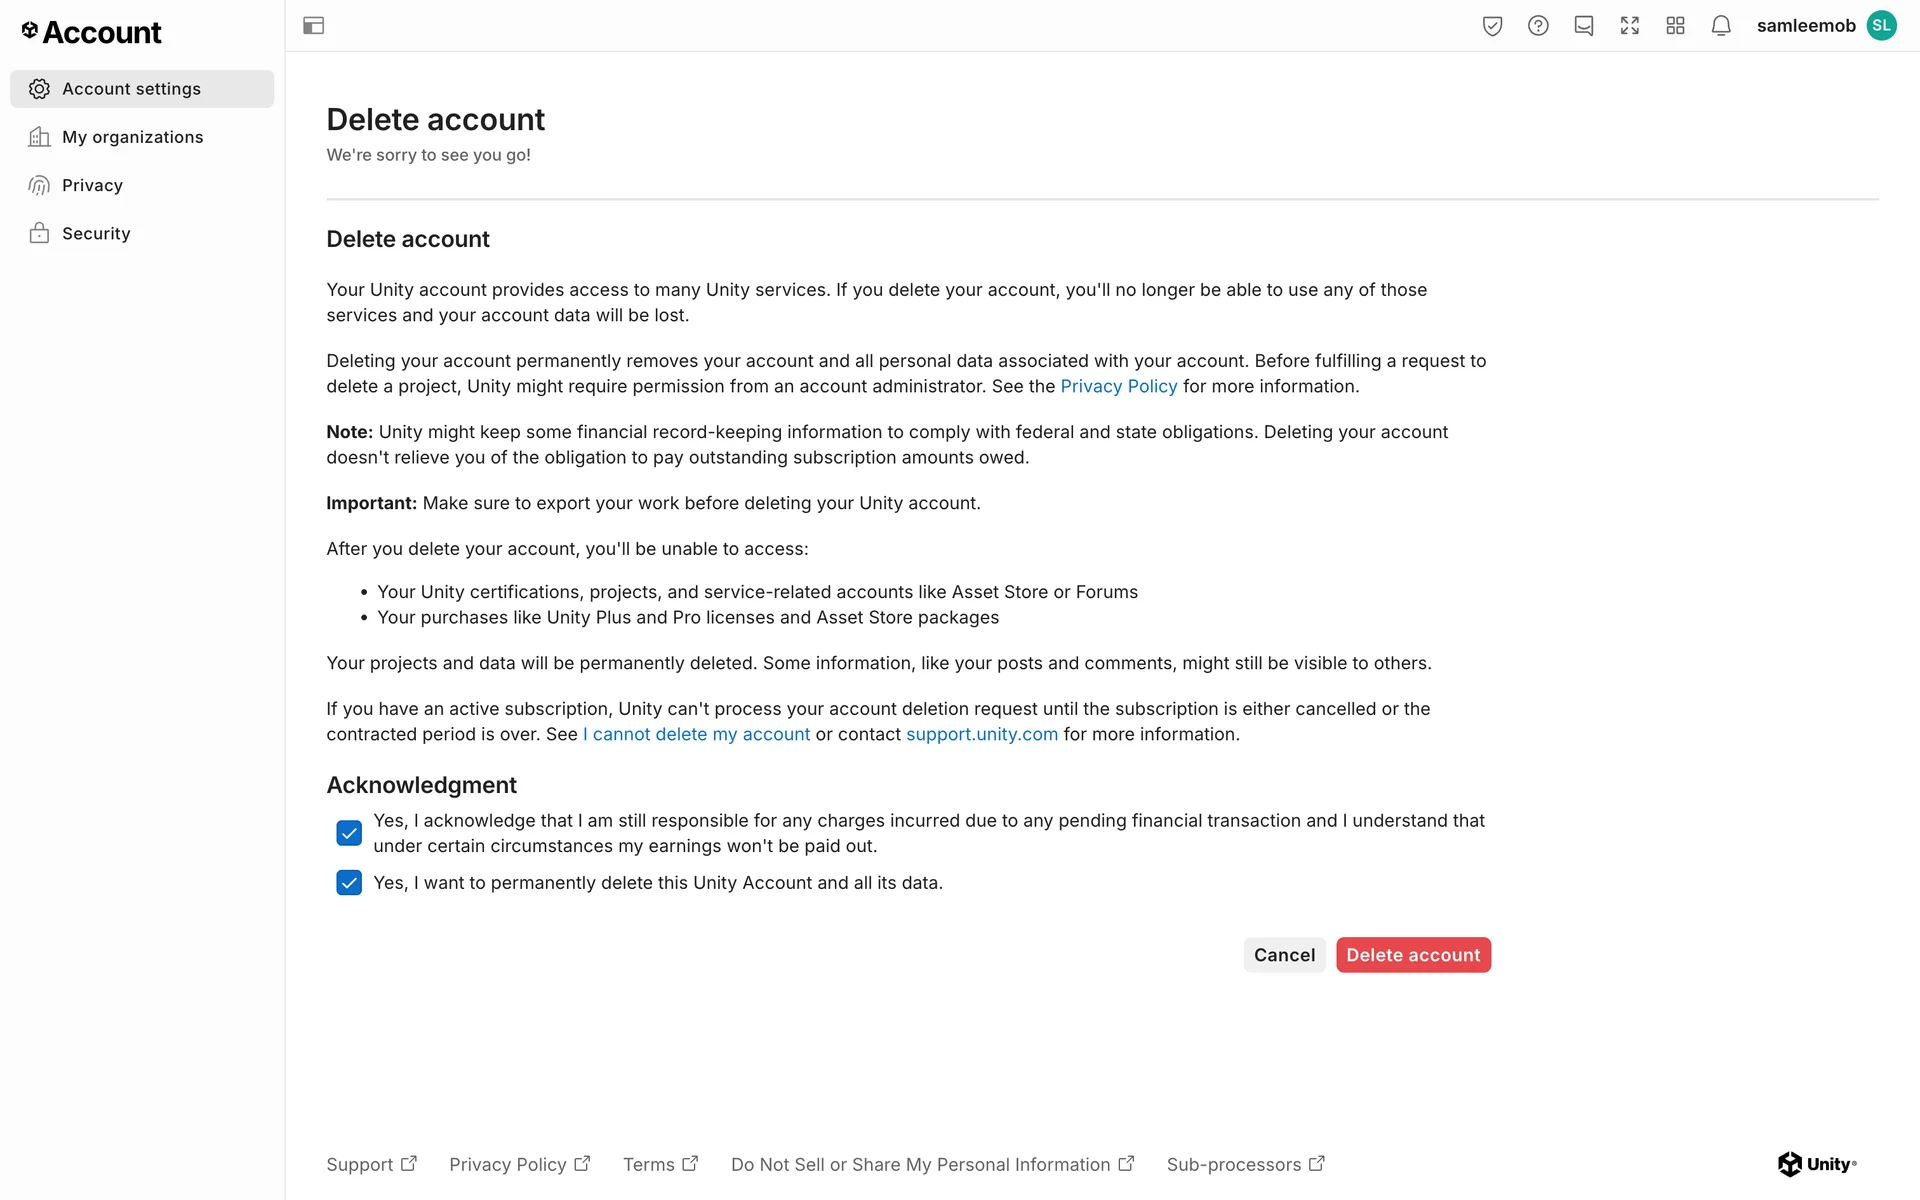Open the notifications bell icon
Image resolution: width=1920 pixels, height=1200 pixels.
[1721, 26]
